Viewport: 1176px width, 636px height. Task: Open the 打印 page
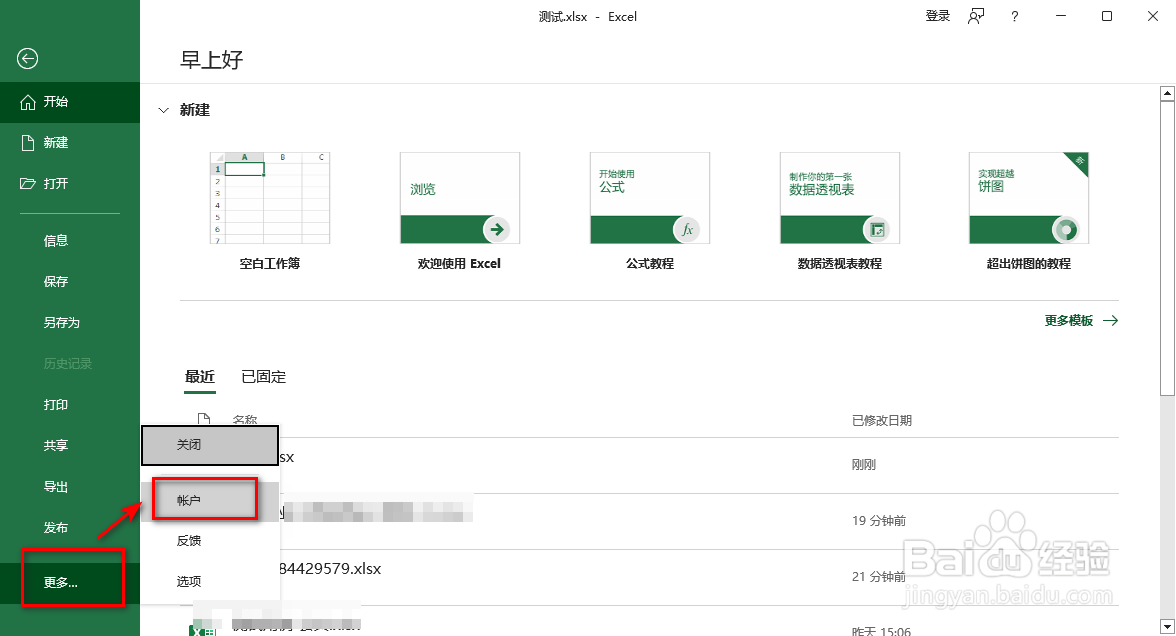pyautogui.click(x=70, y=404)
